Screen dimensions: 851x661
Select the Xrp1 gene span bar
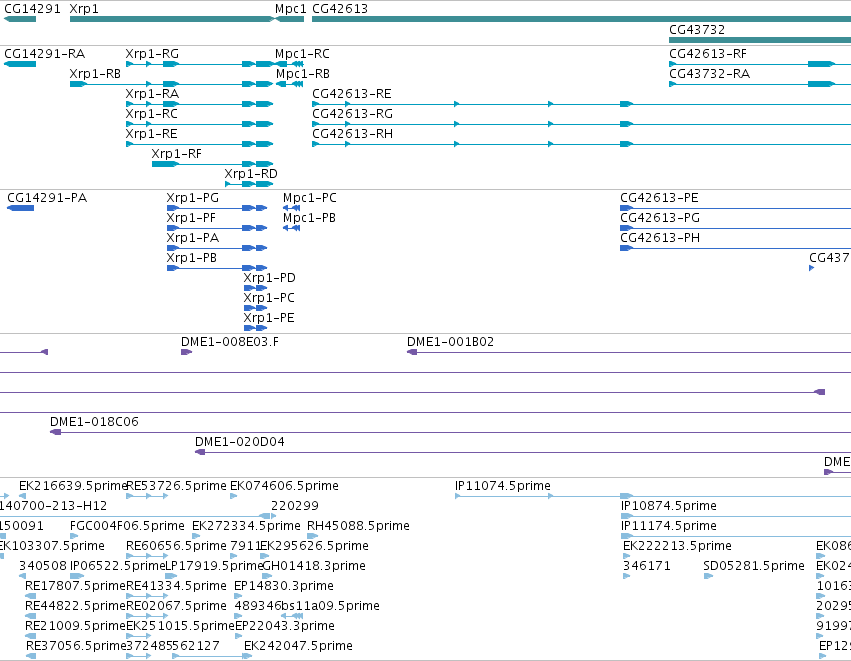173,19
